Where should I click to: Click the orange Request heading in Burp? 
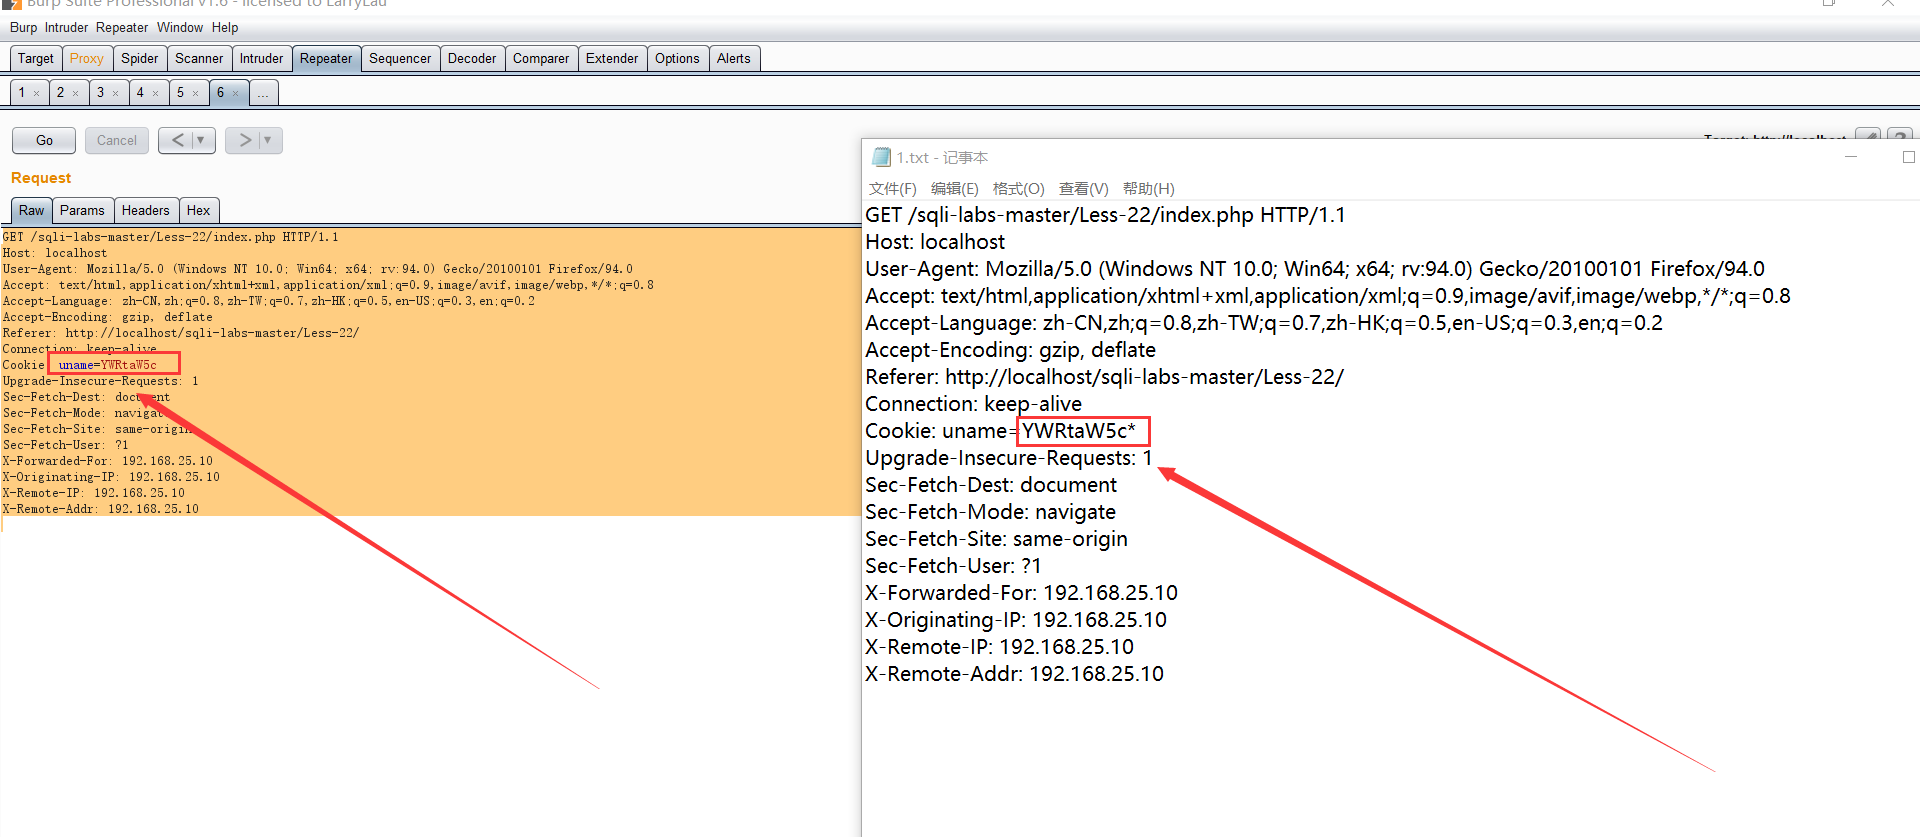click(x=41, y=178)
